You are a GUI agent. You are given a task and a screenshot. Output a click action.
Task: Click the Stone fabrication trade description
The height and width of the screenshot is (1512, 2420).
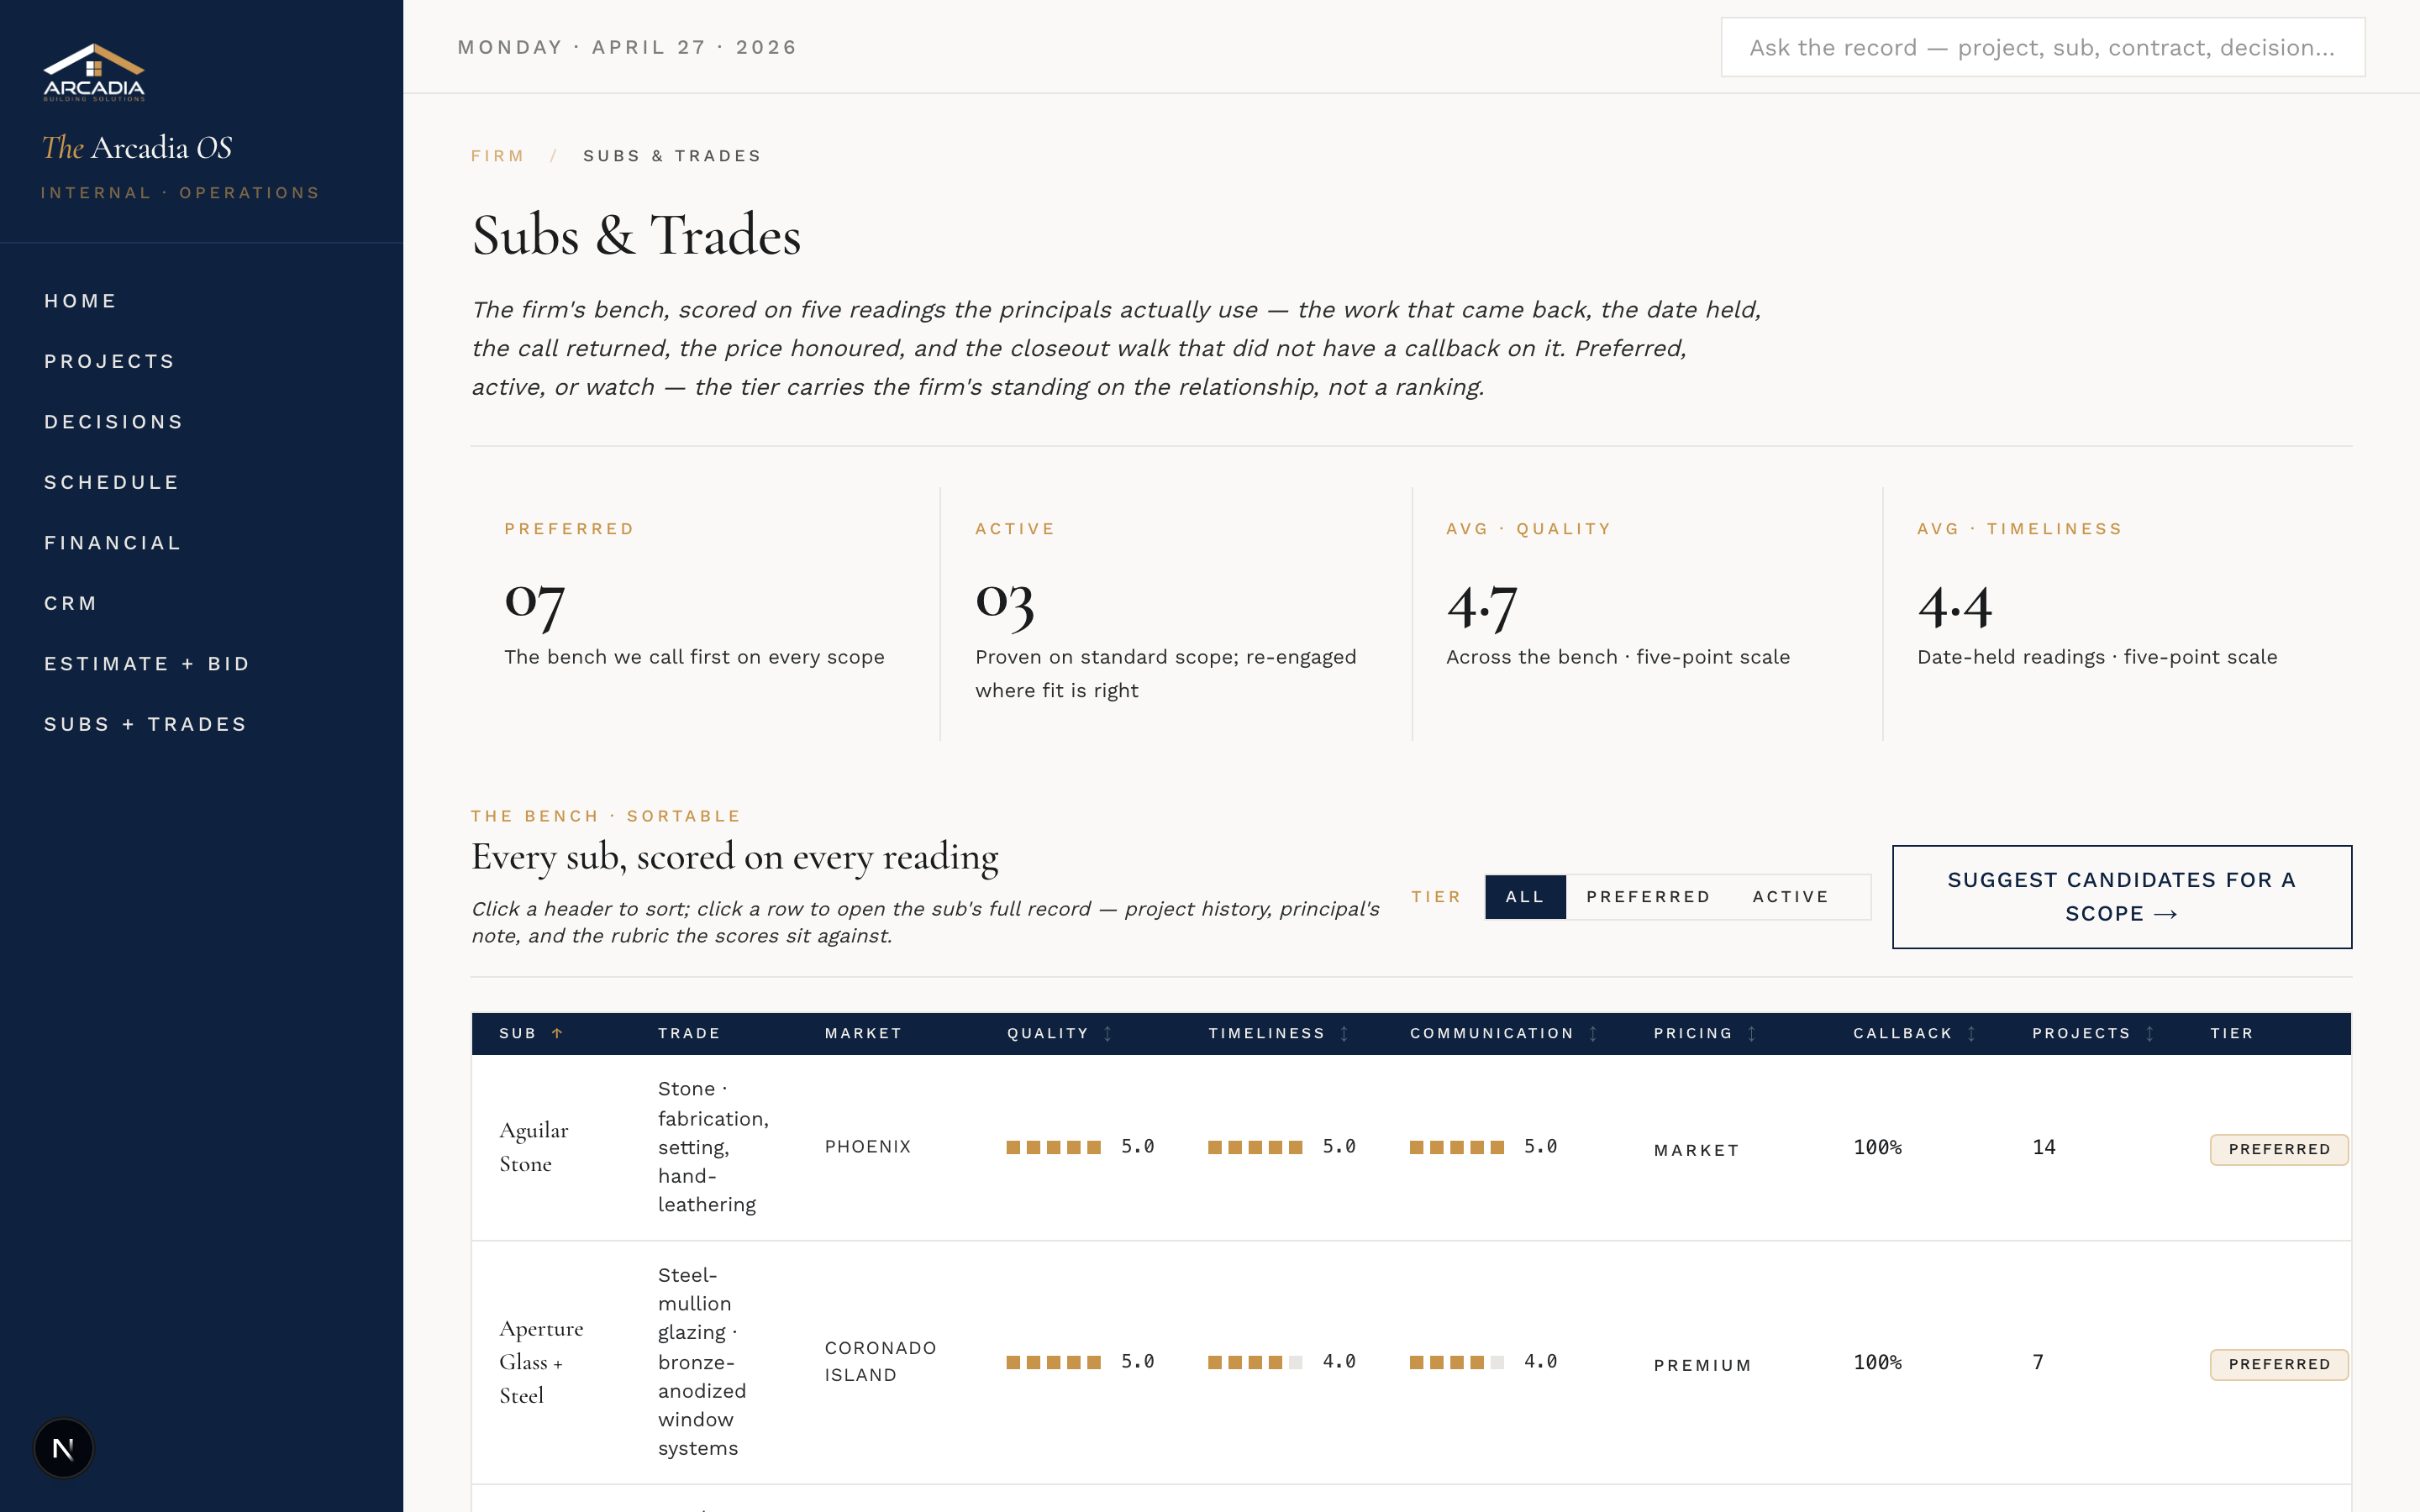714,1147
